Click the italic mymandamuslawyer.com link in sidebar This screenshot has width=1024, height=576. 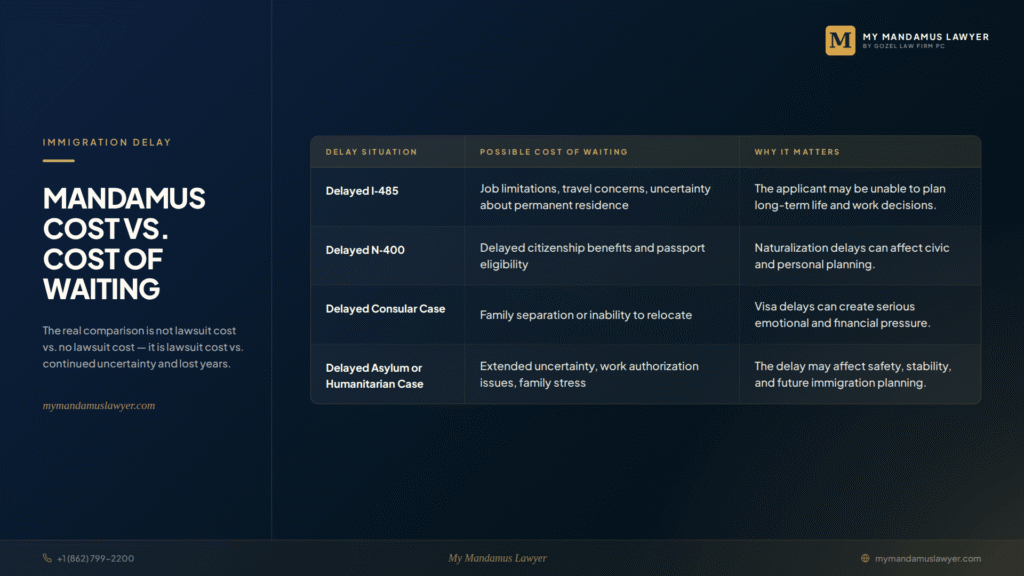(x=99, y=406)
